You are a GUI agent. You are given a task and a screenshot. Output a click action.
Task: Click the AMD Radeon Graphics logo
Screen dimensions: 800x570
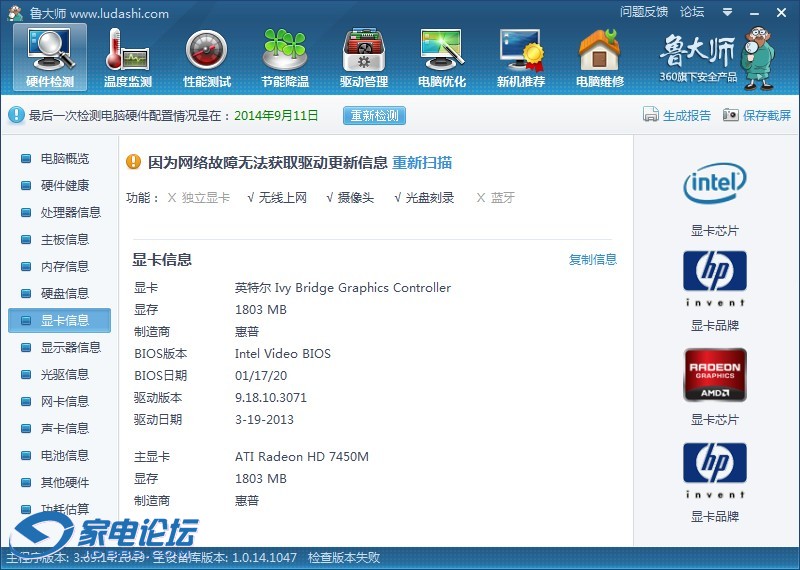[x=714, y=374]
